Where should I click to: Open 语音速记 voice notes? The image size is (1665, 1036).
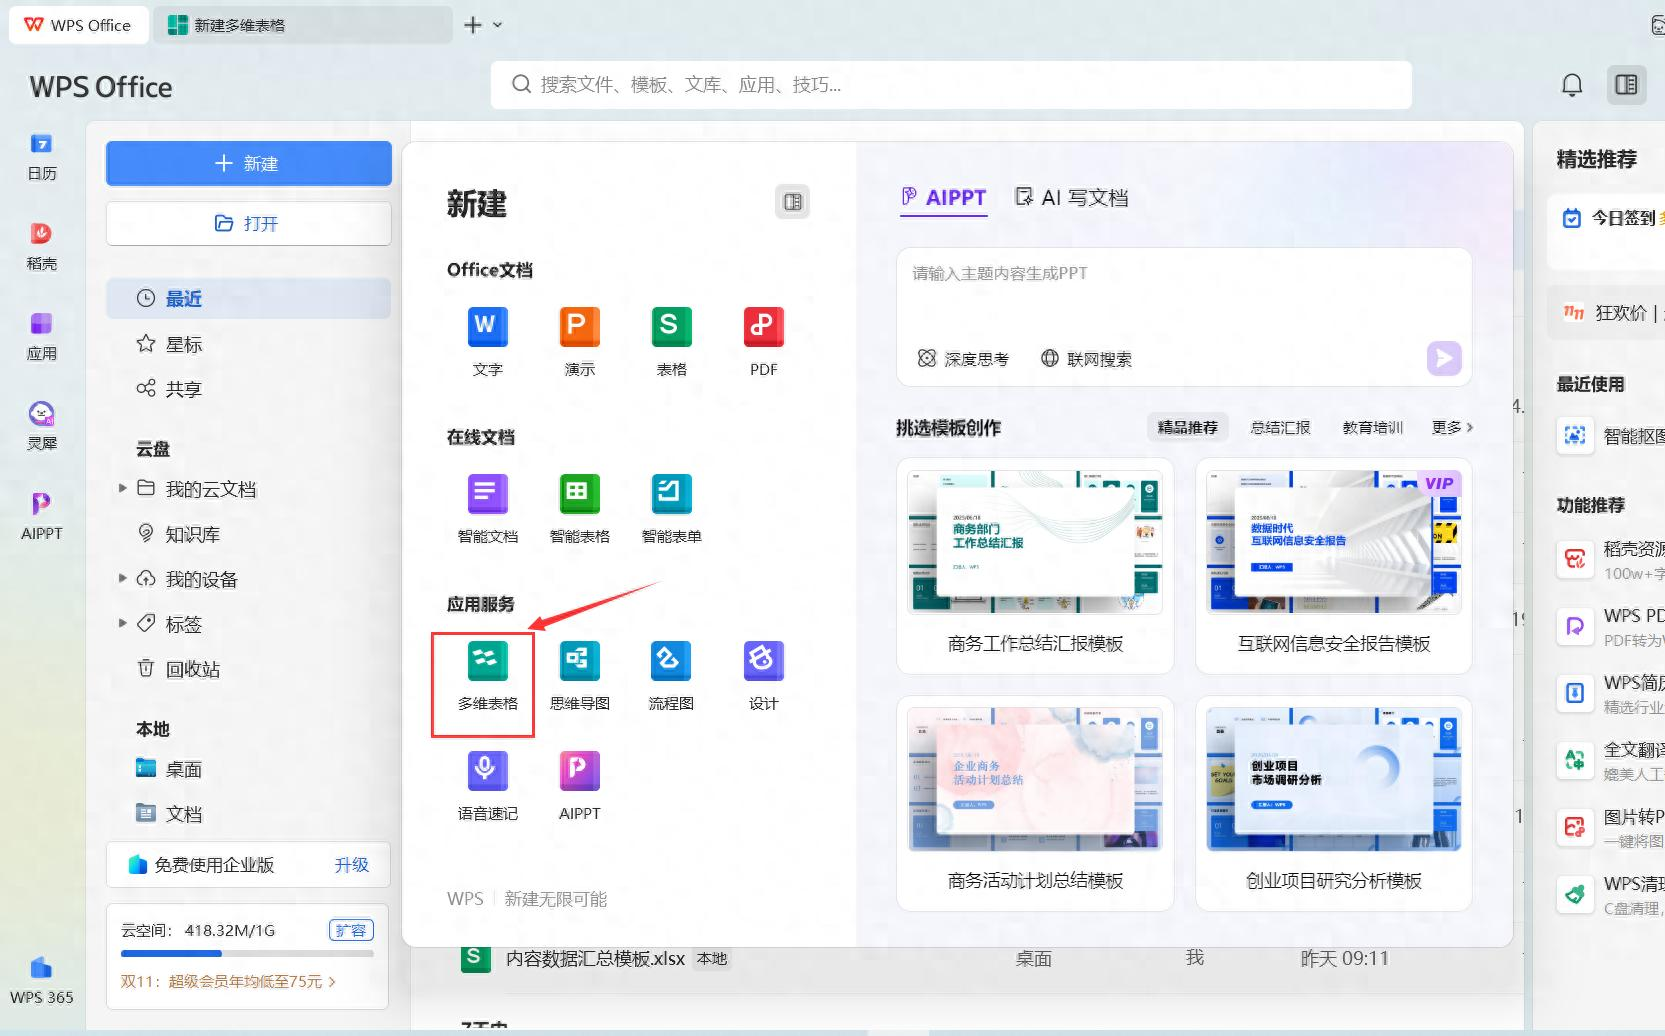click(x=488, y=787)
